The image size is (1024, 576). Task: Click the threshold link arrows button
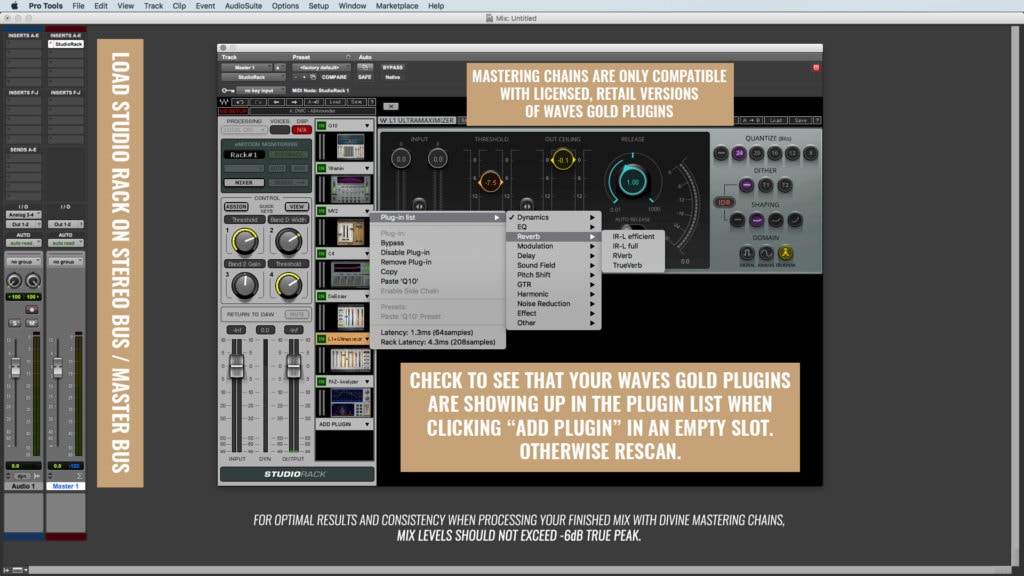pos(526,204)
